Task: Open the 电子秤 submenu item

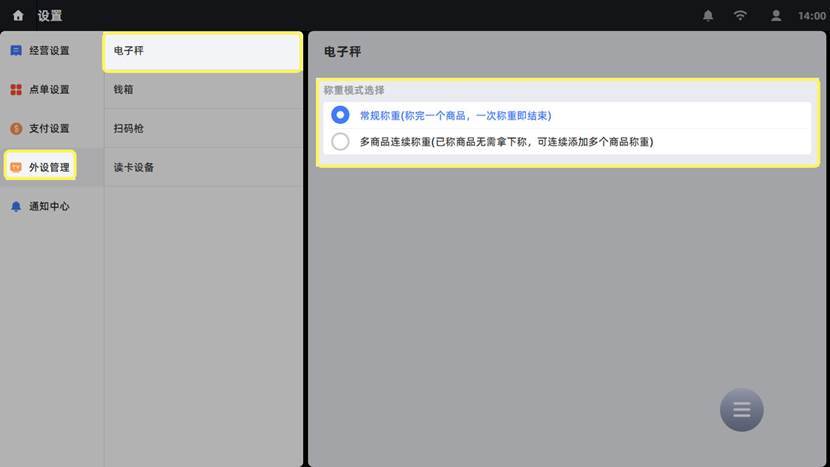Action: tap(203, 51)
